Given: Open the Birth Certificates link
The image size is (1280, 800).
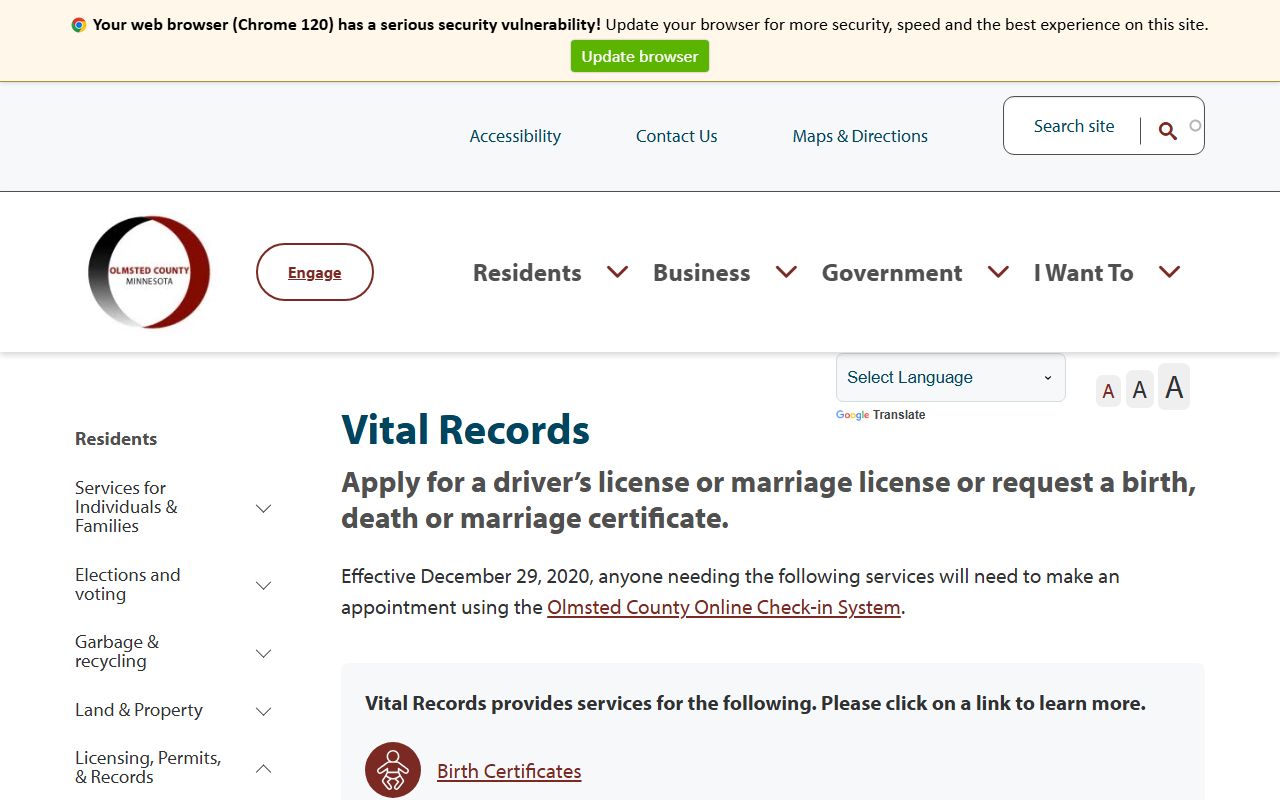Looking at the screenshot, I should [x=509, y=771].
